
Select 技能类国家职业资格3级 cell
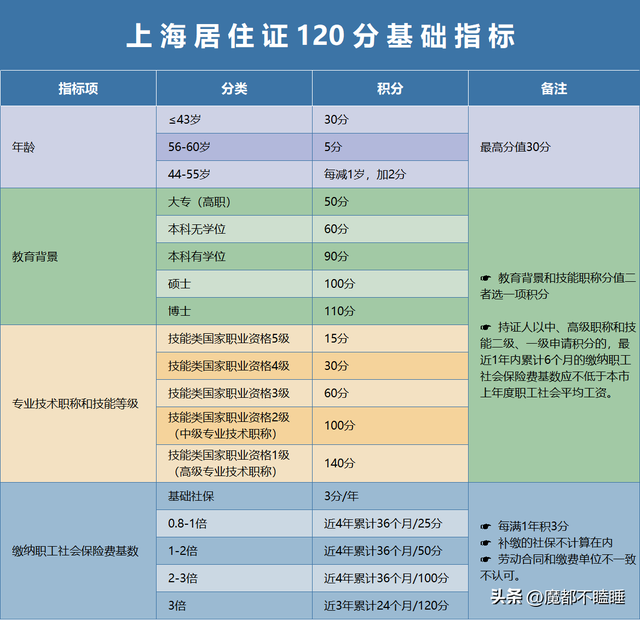[234, 393]
